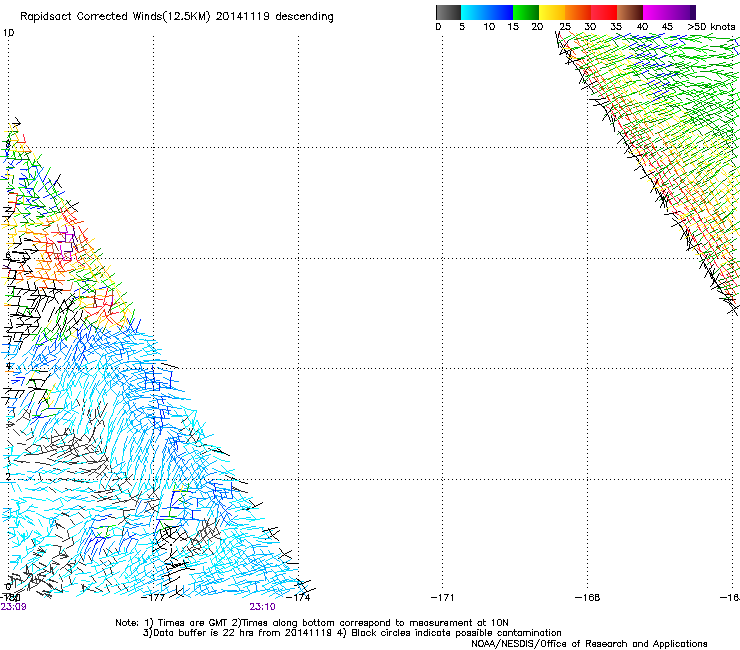740x650 pixels.
Task: Click the '23:09' purple time label
Action: (x=13, y=607)
